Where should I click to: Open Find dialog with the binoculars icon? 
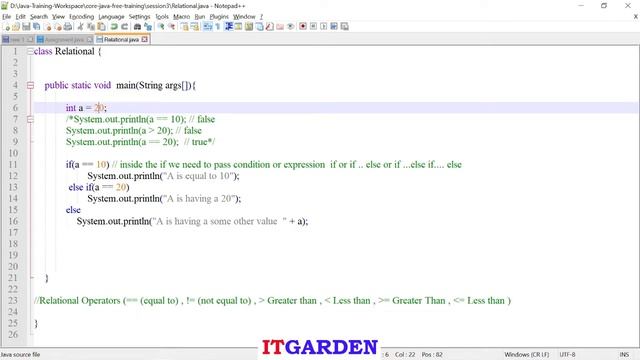point(138,27)
